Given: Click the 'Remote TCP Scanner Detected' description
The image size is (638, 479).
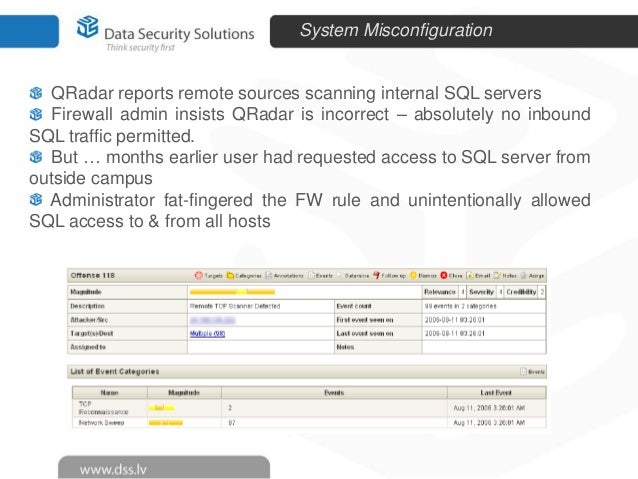Looking at the screenshot, I should point(235,306).
